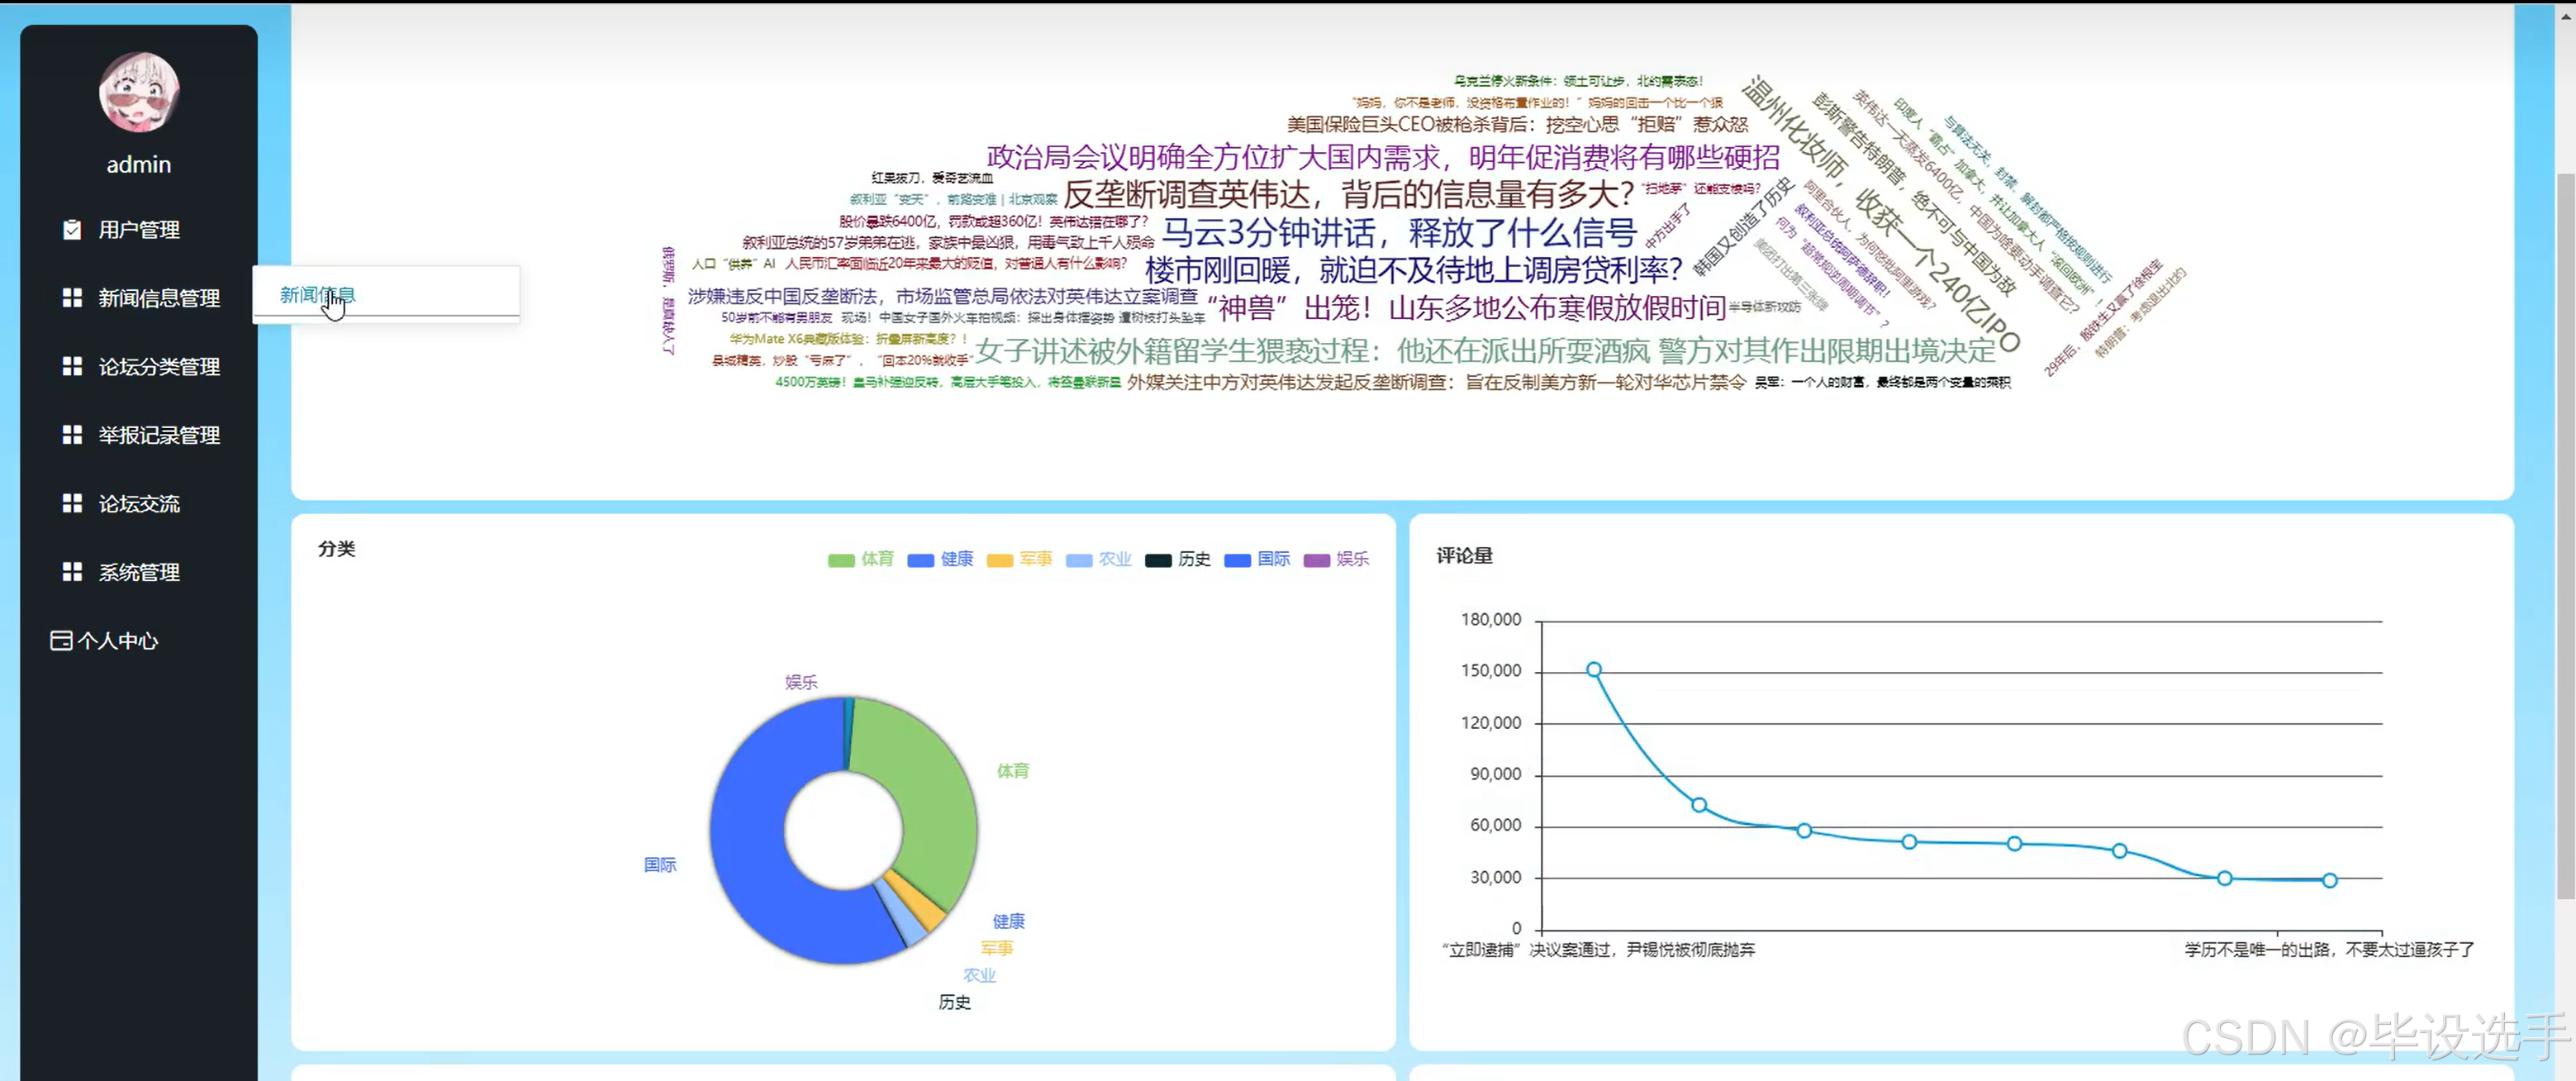Click word cloud text 反垄断调查英伟达，背后的信息量有多大?
The height and width of the screenshot is (1081, 2576).
1348,194
